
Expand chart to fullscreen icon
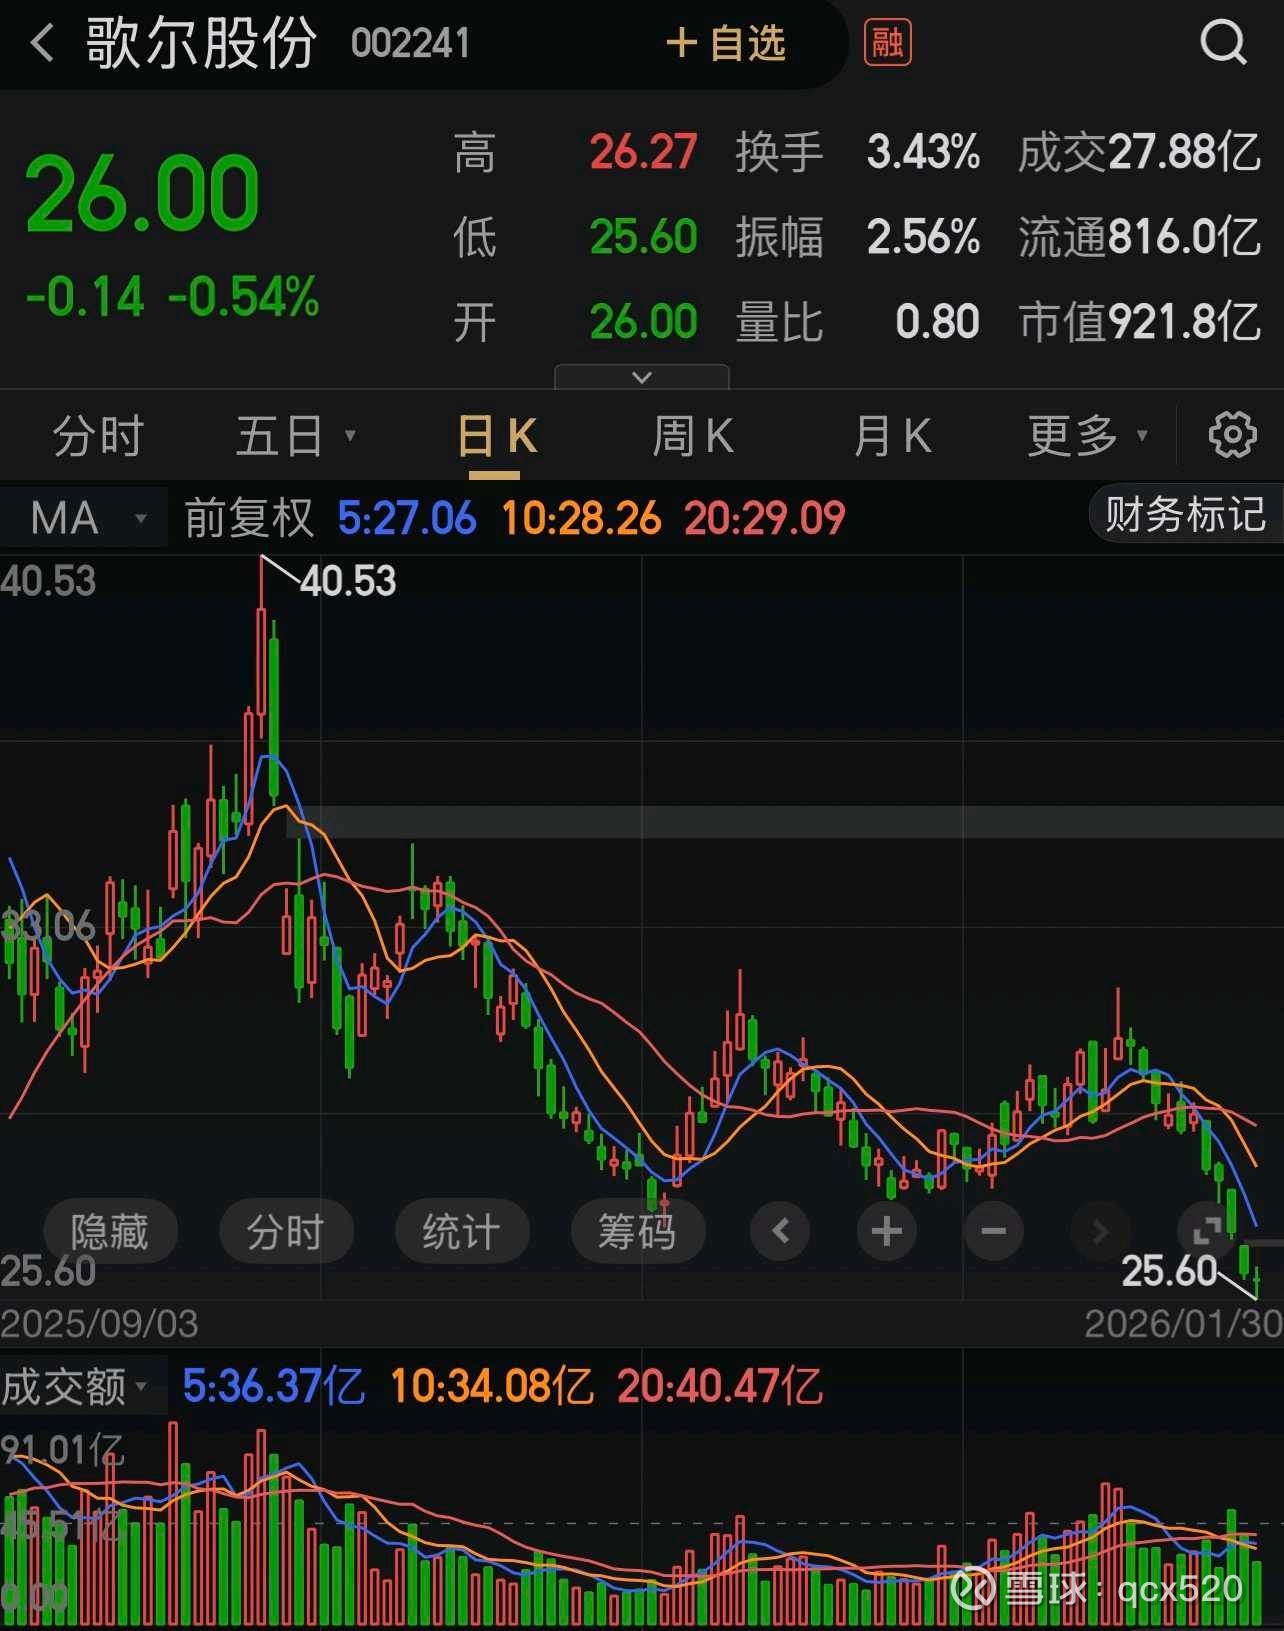click(x=1207, y=1231)
